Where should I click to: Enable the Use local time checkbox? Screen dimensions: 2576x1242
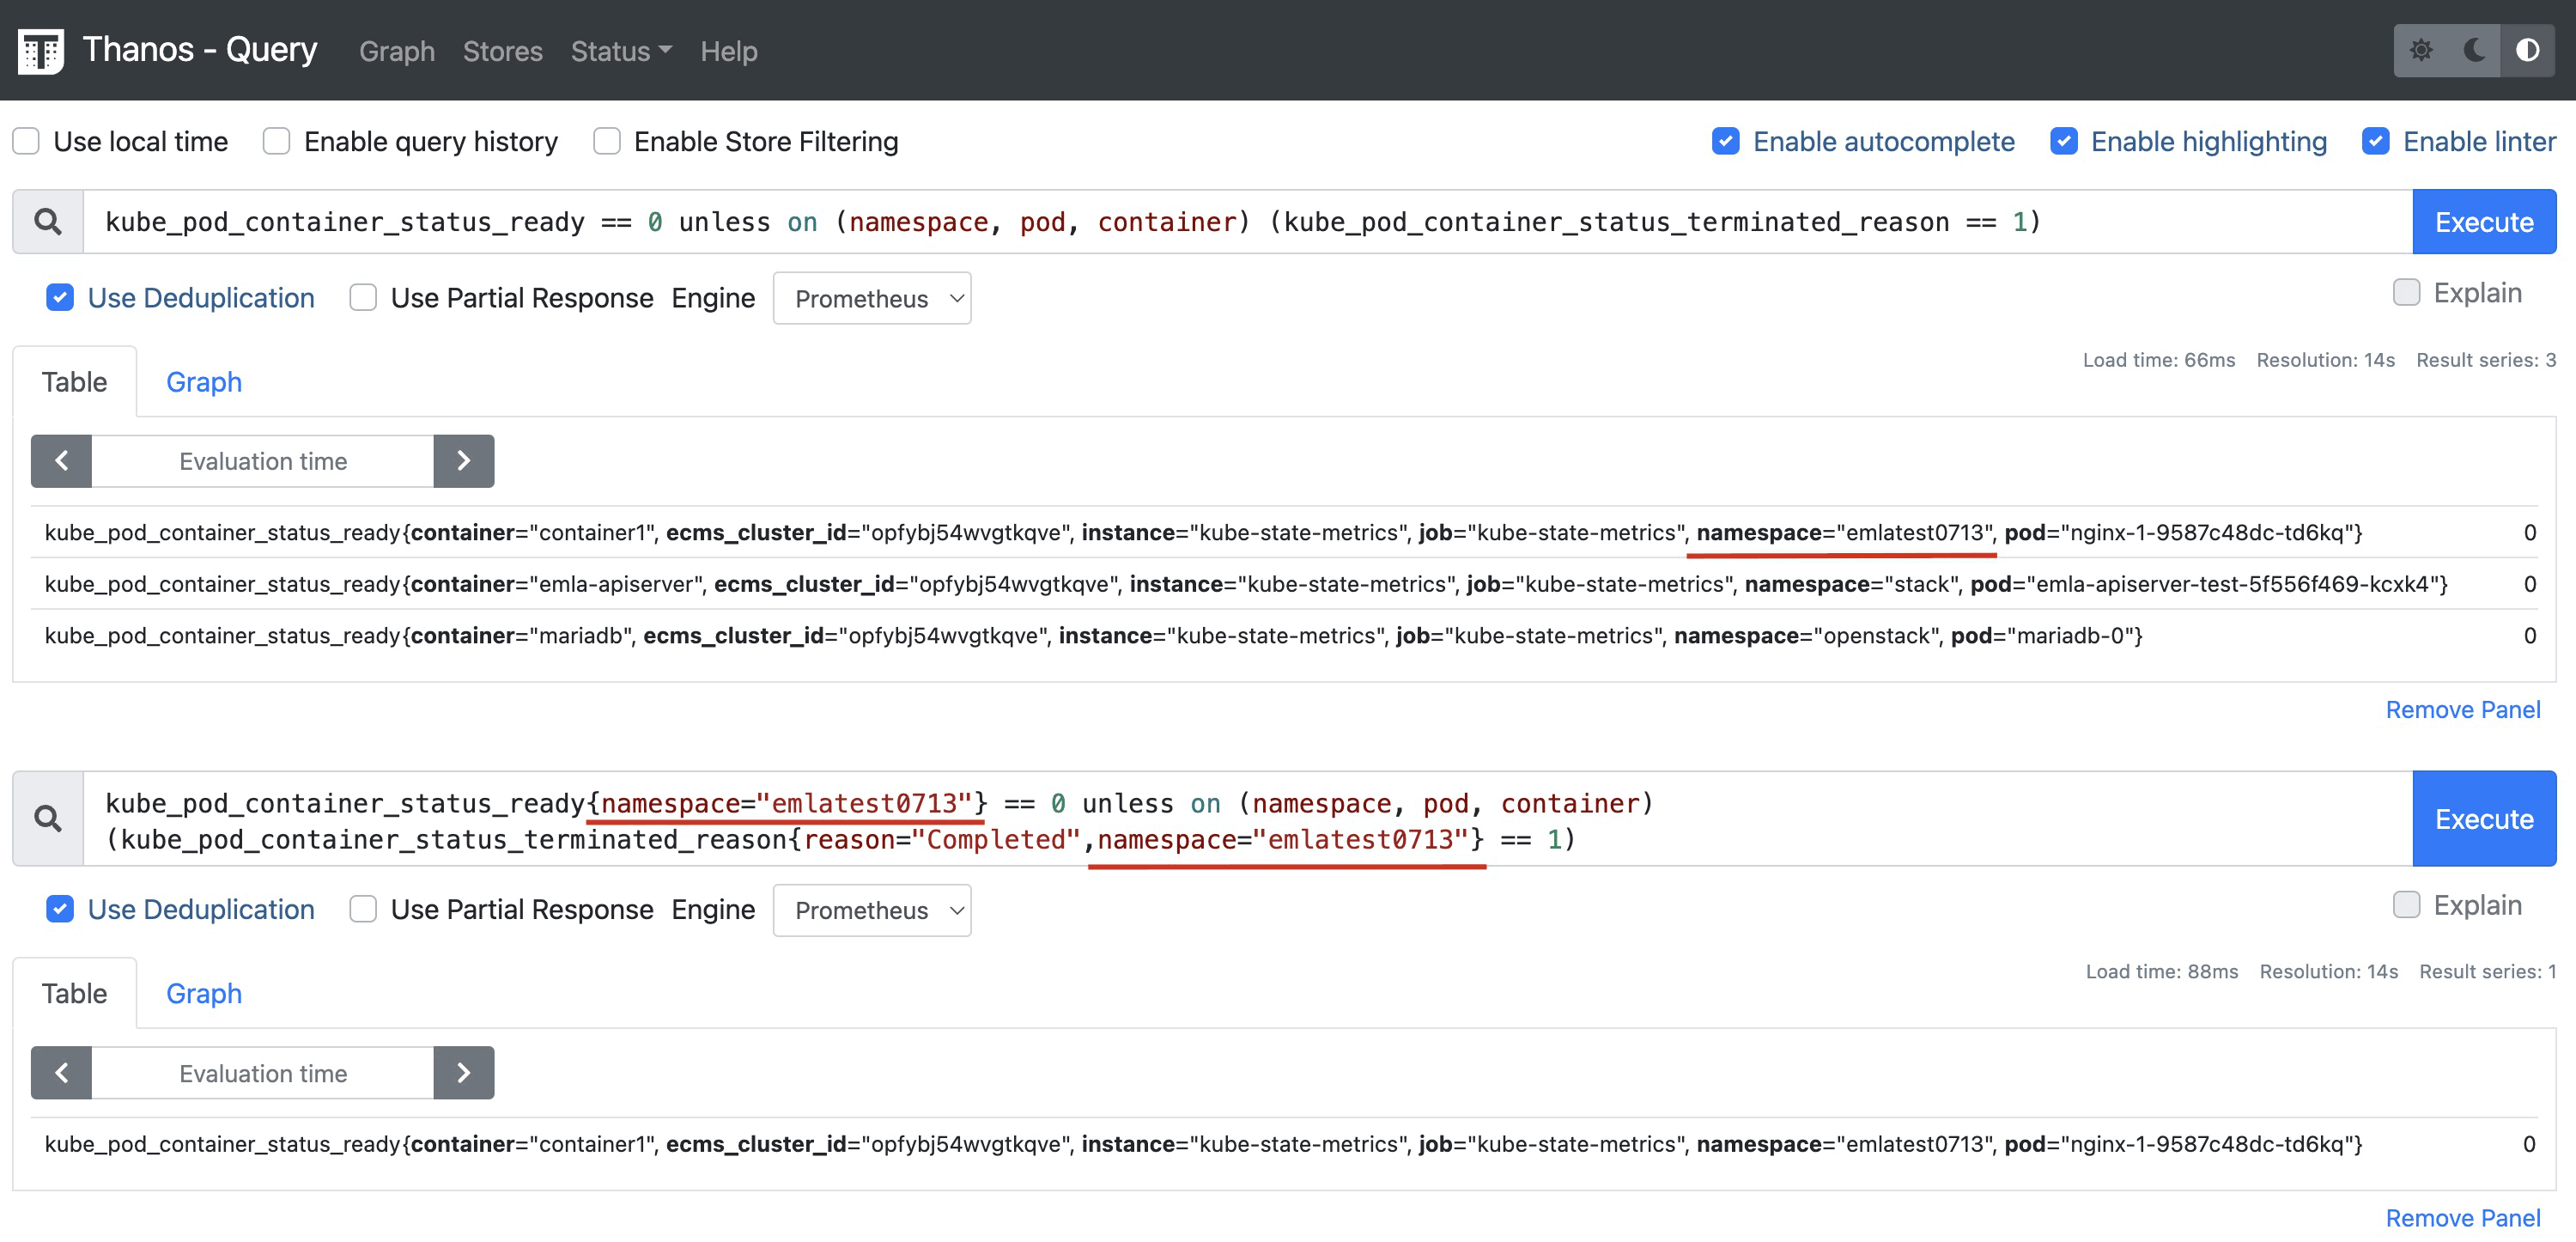tap(27, 142)
